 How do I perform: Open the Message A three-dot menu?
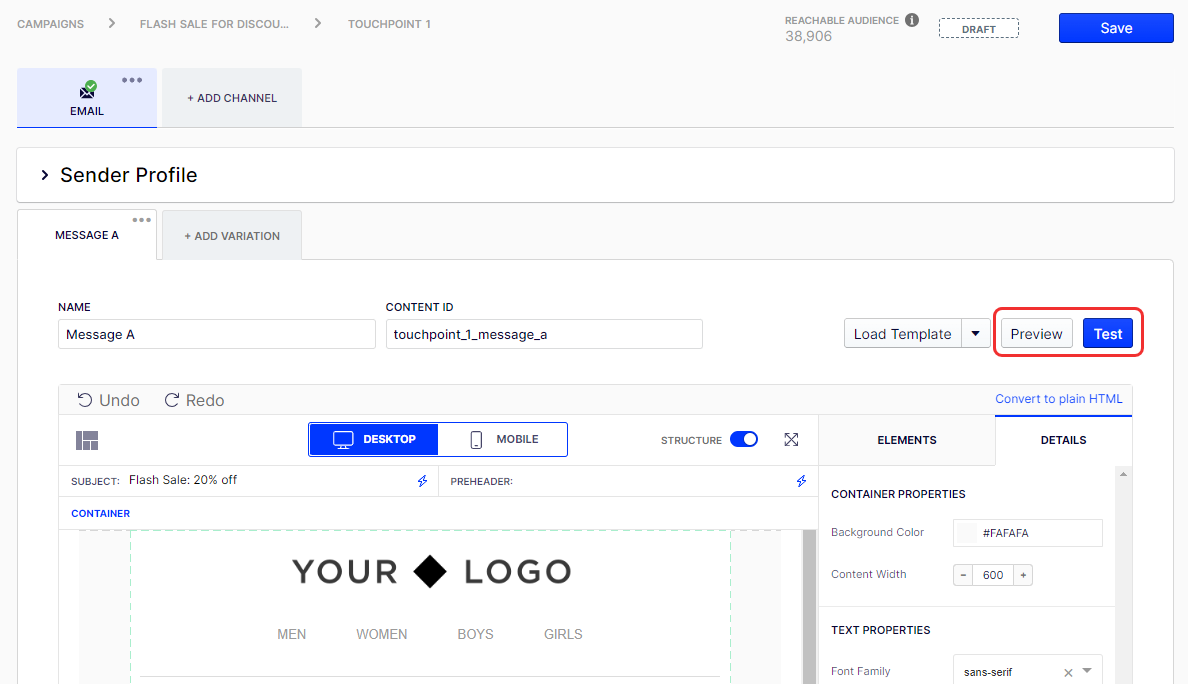pos(142,220)
